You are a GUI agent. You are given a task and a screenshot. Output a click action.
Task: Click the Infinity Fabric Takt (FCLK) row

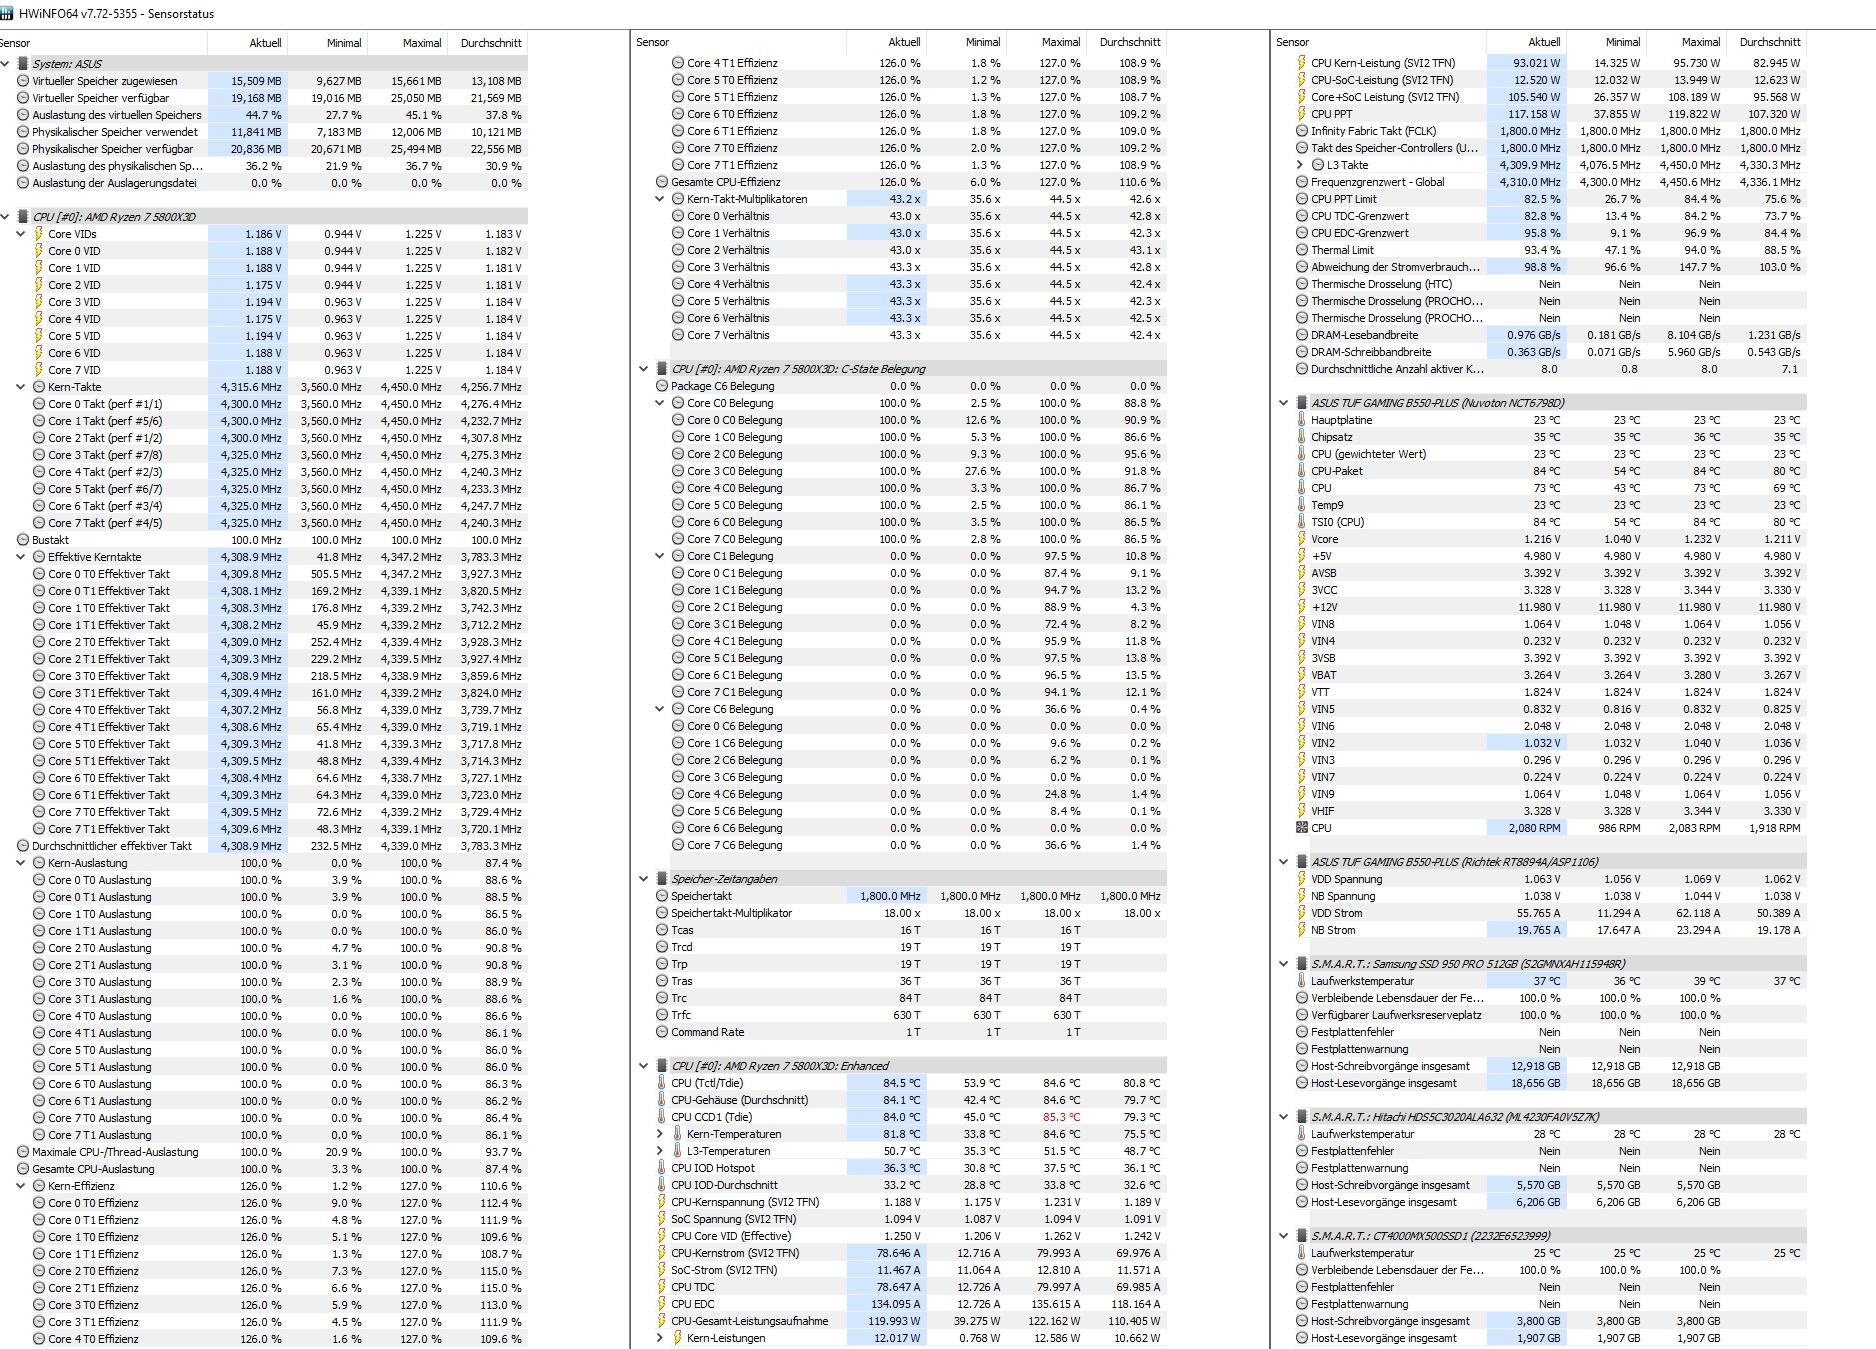tap(1543, 131)
